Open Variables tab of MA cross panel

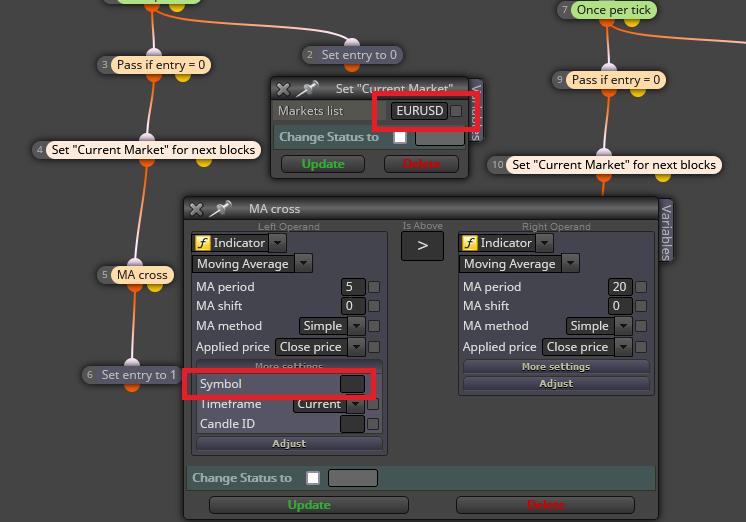[x=666, y=232]
